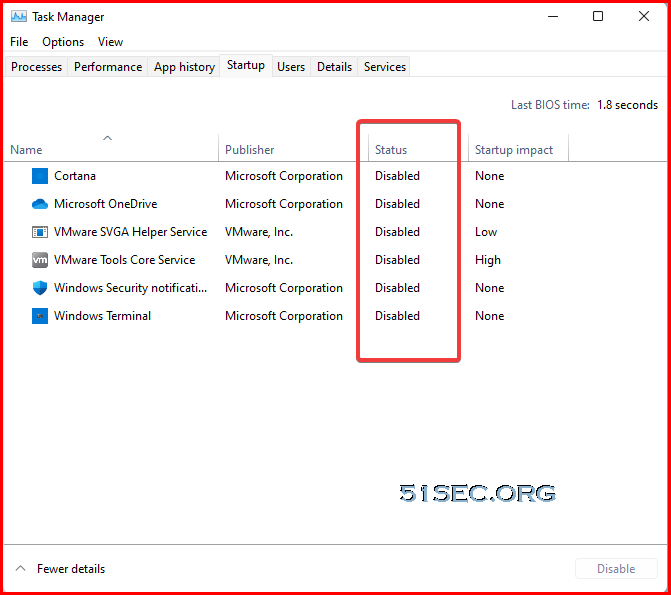Switch to the Processes tab
Viewport: 671px width, 595px height.
[x=36, y=67]
